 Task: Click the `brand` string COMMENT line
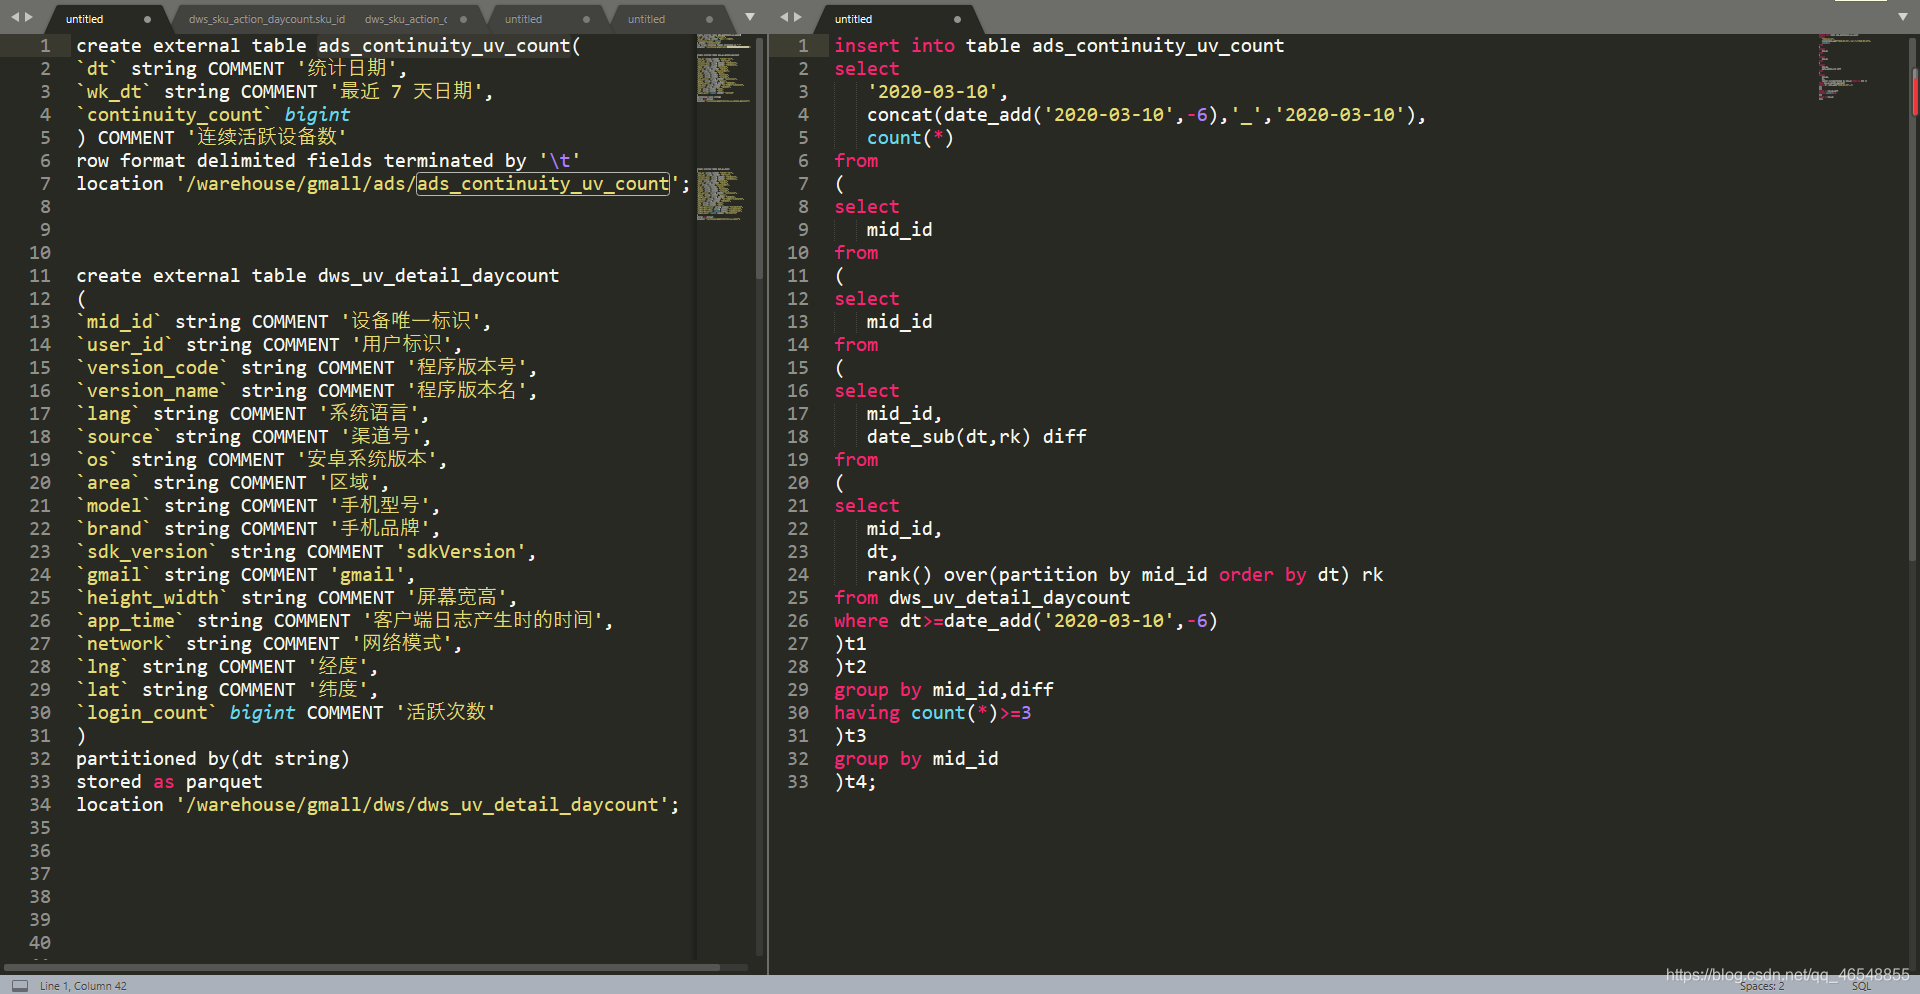coord(258,529)
